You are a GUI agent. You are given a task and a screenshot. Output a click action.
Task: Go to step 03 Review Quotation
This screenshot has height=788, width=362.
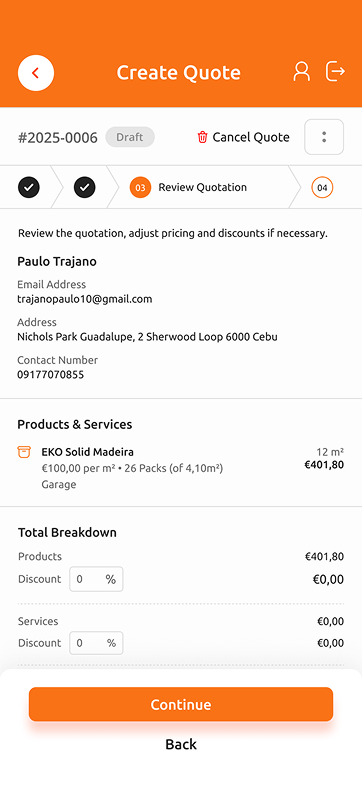point(189,187)
